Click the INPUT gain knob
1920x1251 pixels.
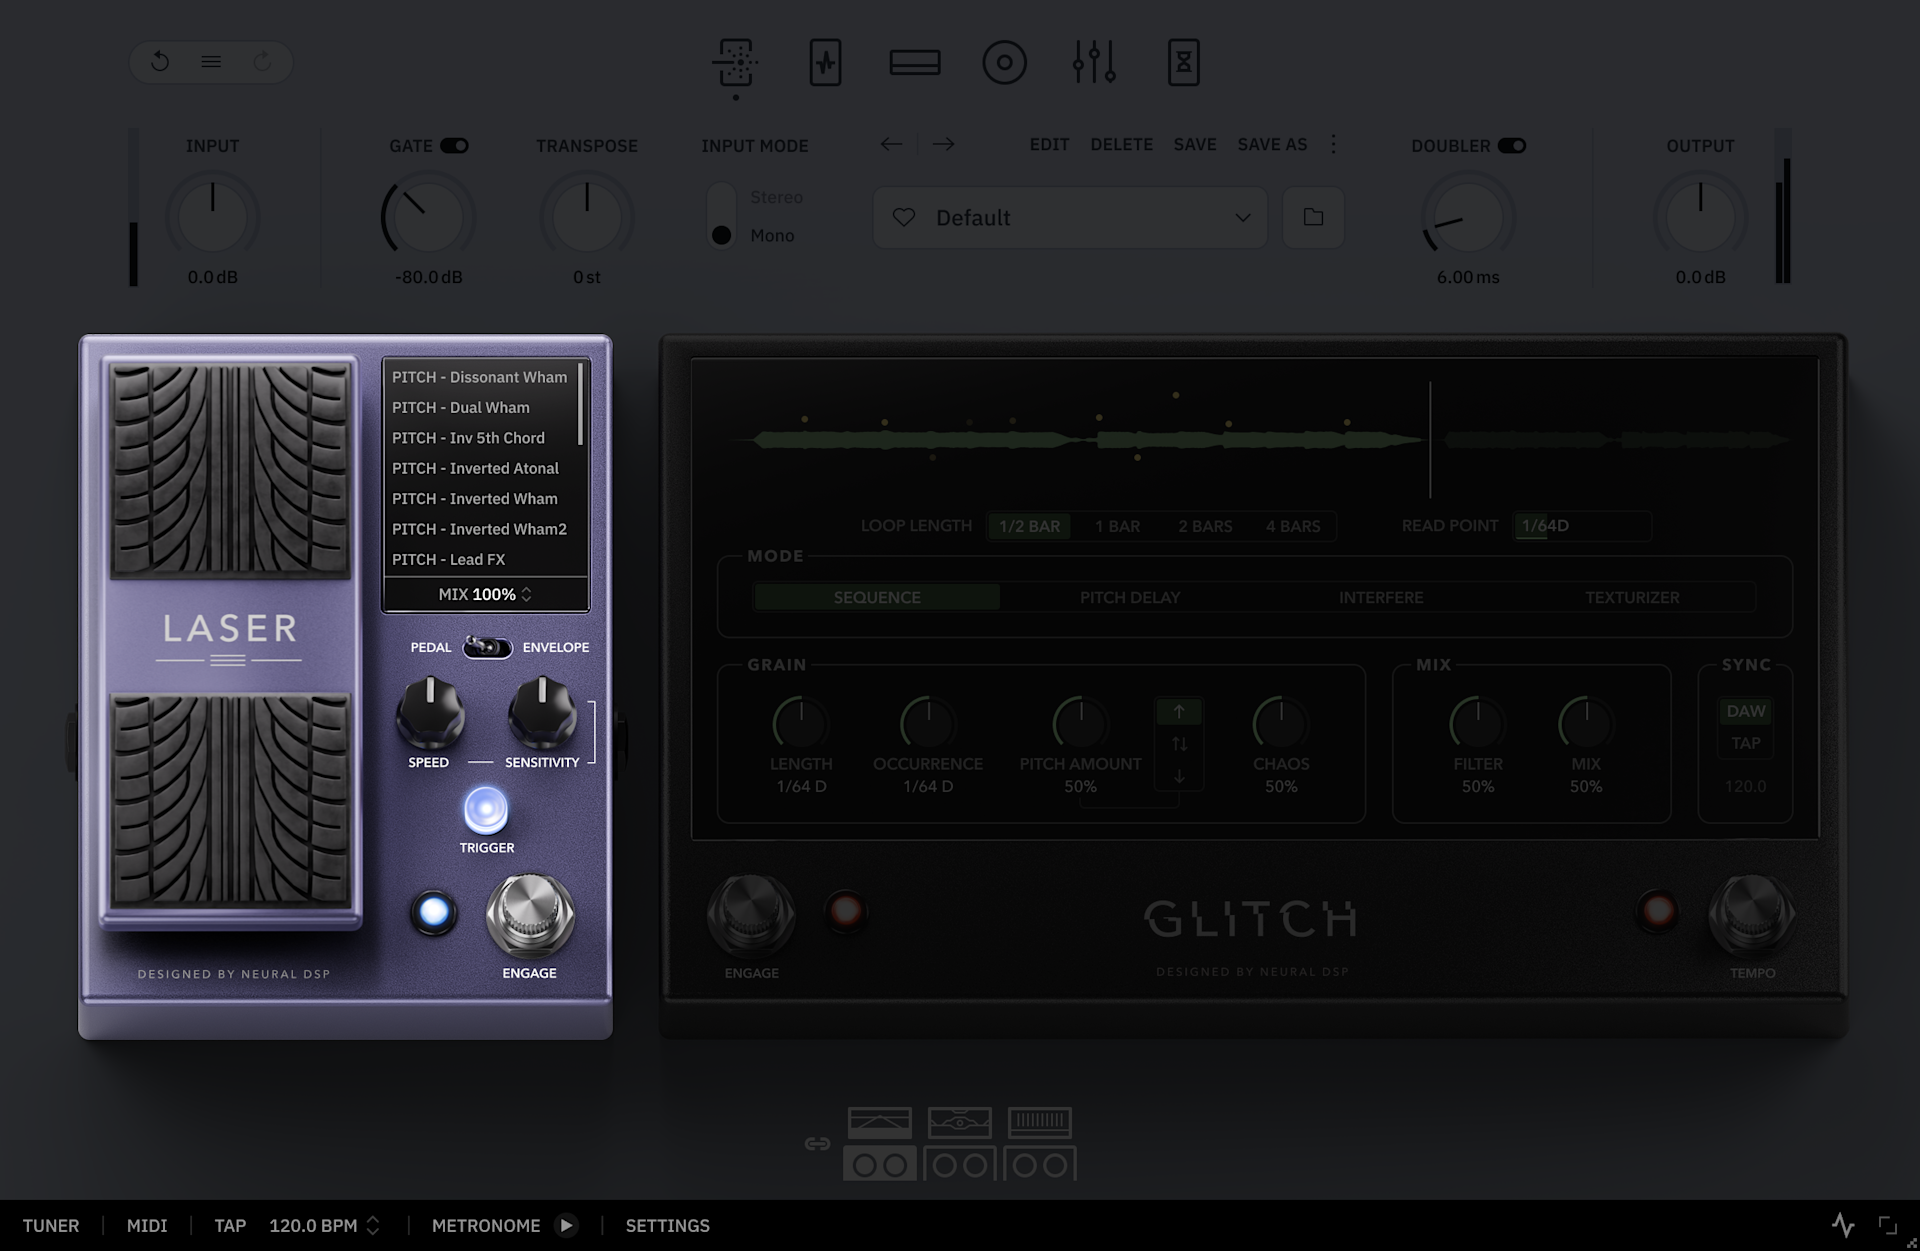[x=212, y=217]
